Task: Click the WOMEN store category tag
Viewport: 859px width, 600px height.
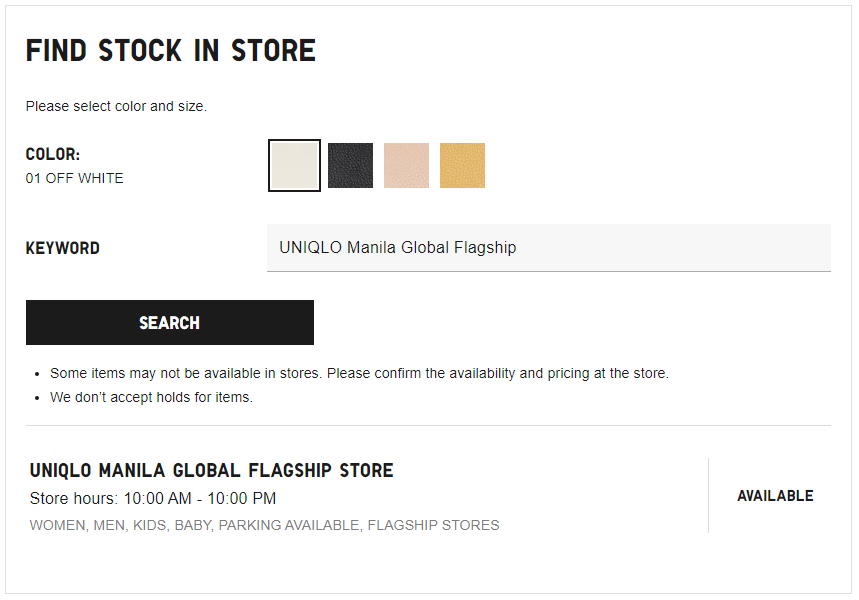Action: [x=56, y=525]
